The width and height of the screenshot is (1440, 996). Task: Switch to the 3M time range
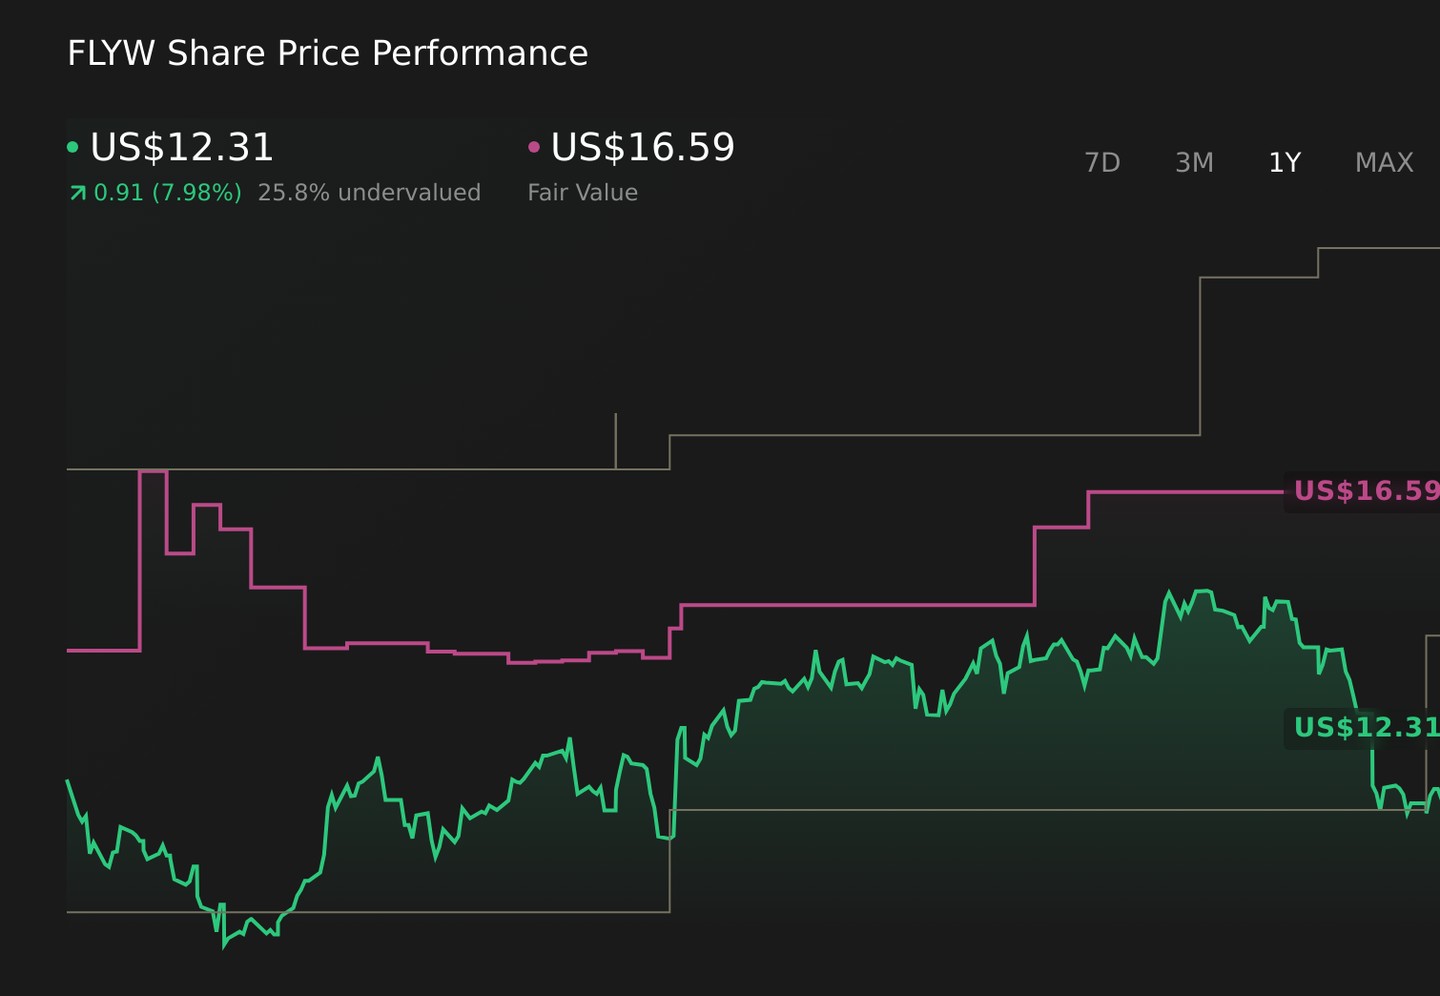coord(1194,162)
